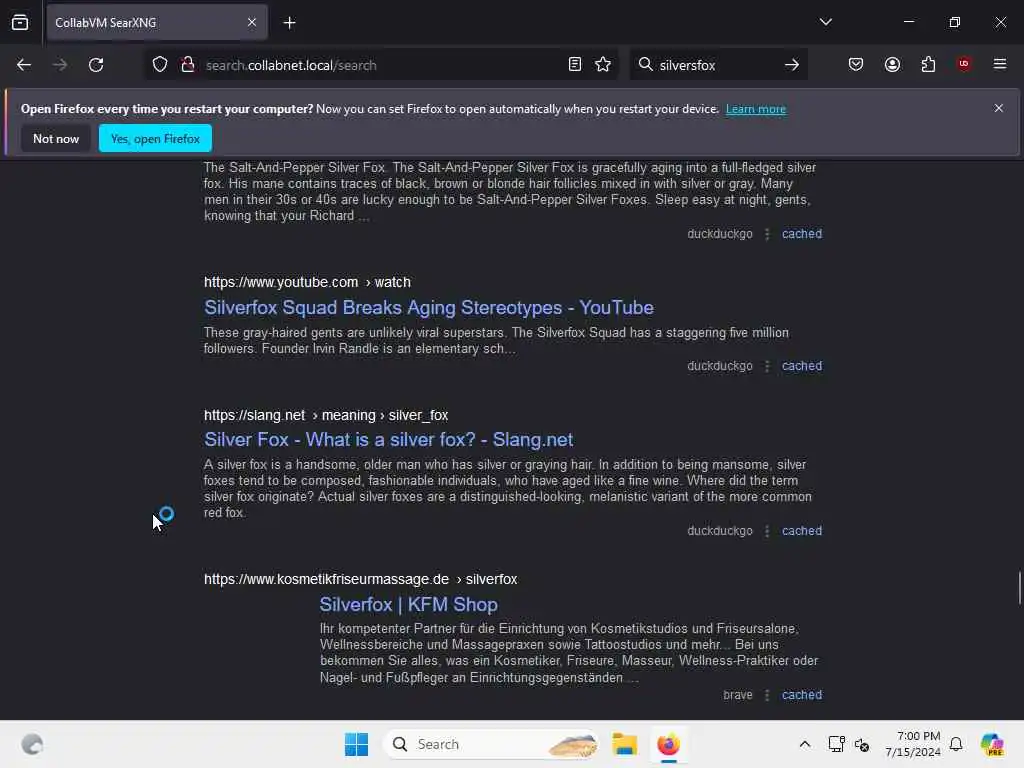Open File Explorer from taskbar

624,744
